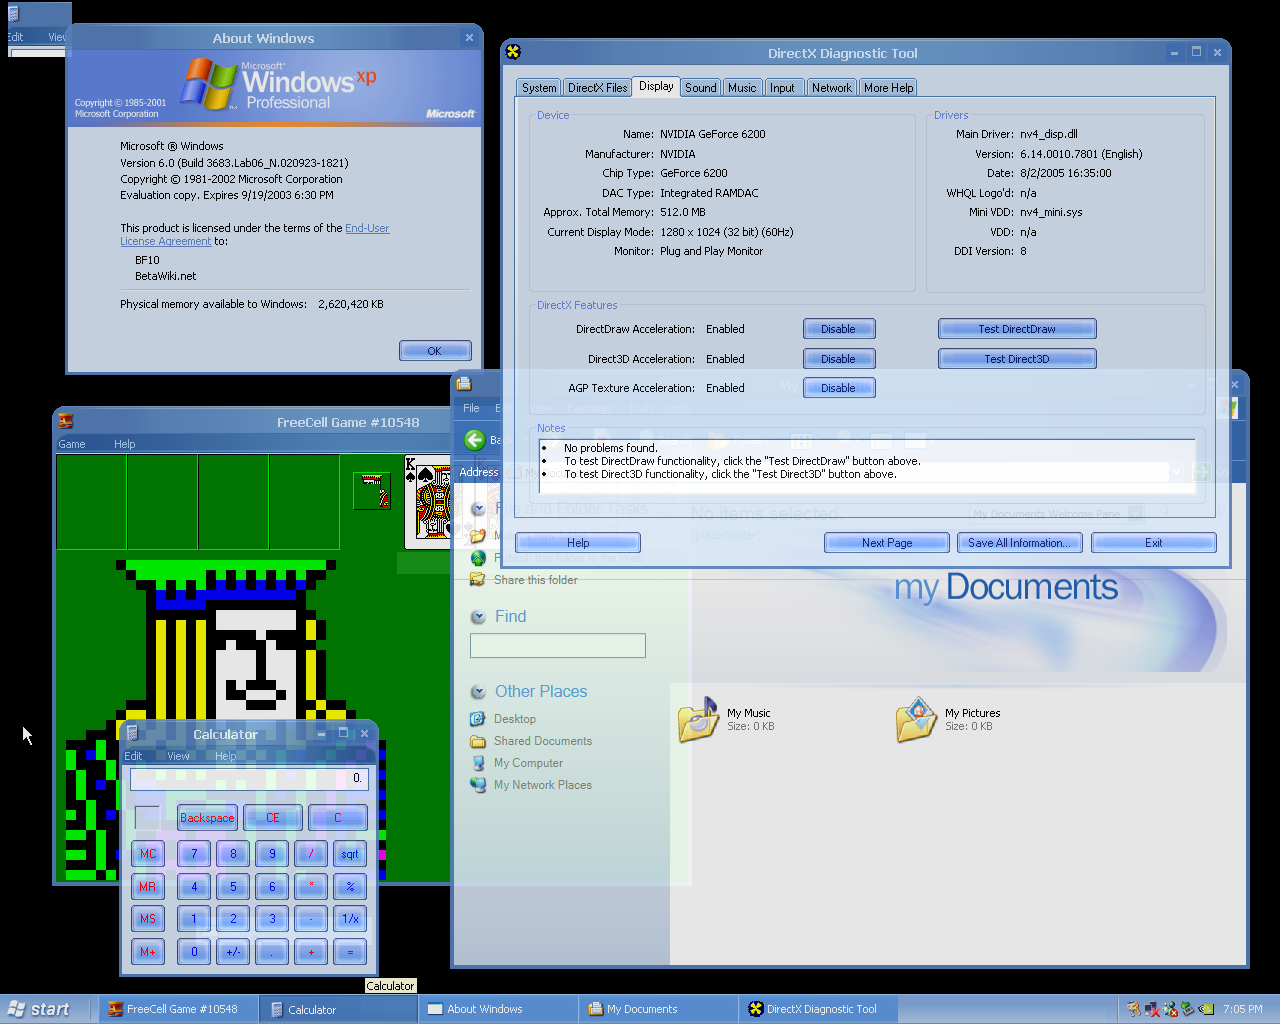1280x1024 pixels.
Task: Open the Game menu in FreeCell
Action: click(72, 444)
